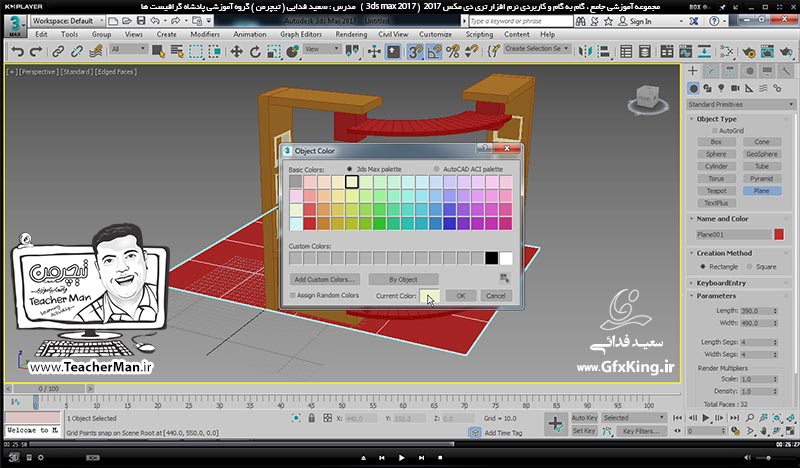The height and width of the screenshot is (468, 800).
Task: Activate Select and Scale tool
Action: click(x=274, y=52)
